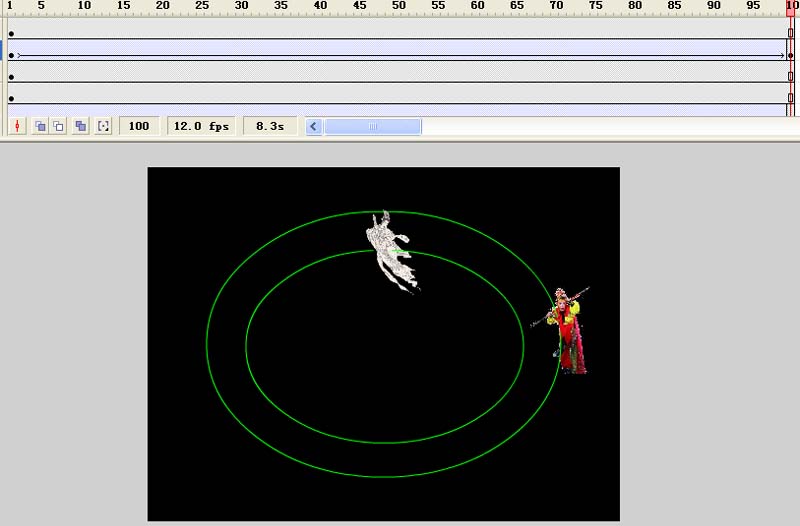Select the red playhead marker at frame 100
This screenshot has width=800, height=526.
pyautogui.click(x=791, y=8)
